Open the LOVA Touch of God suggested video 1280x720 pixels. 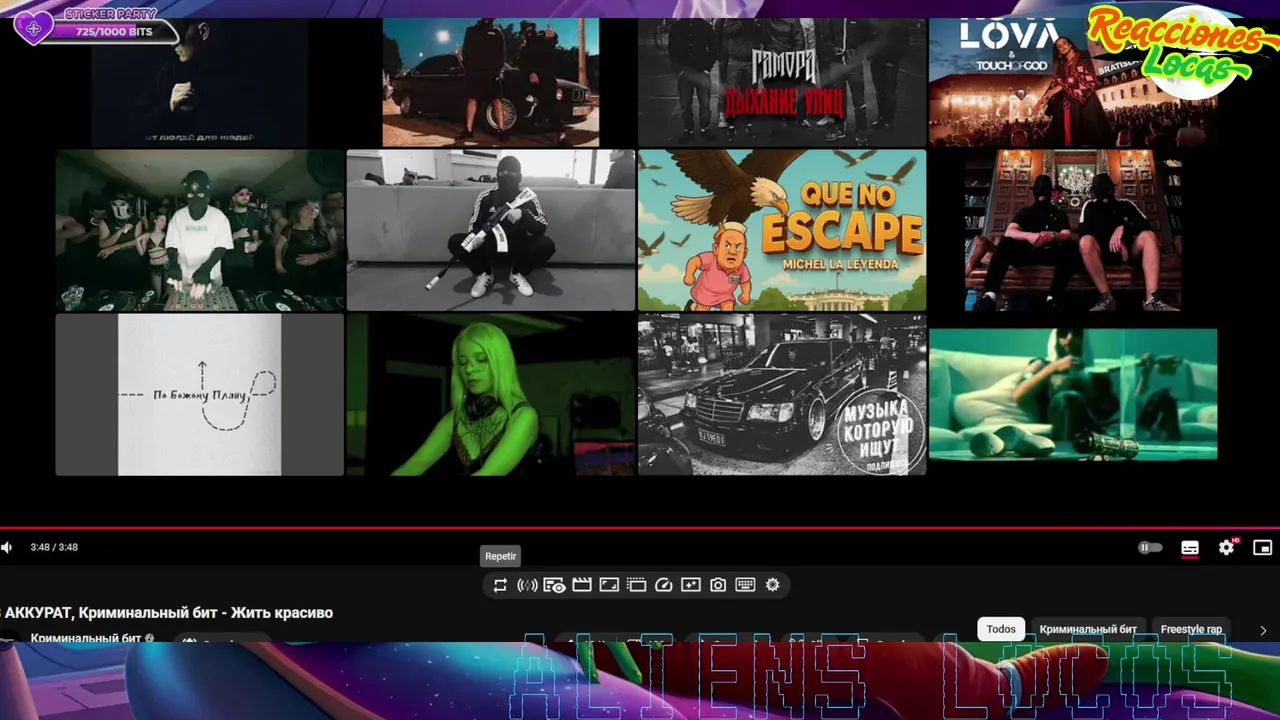click(1073, 82)
